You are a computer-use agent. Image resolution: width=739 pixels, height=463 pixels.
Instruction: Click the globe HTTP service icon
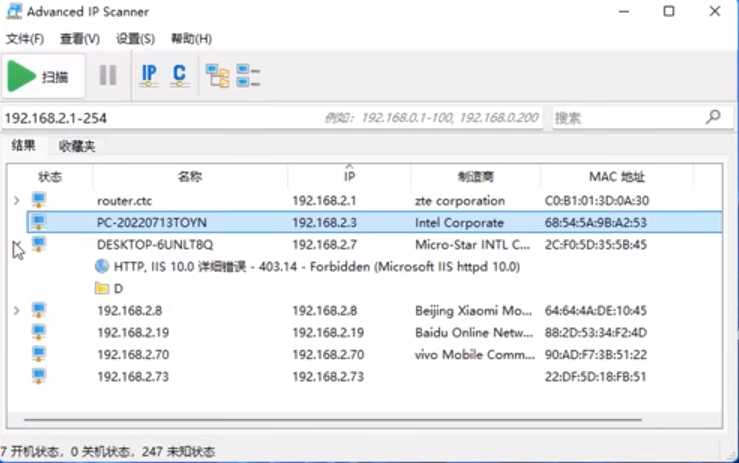click(x=102, y=266)
